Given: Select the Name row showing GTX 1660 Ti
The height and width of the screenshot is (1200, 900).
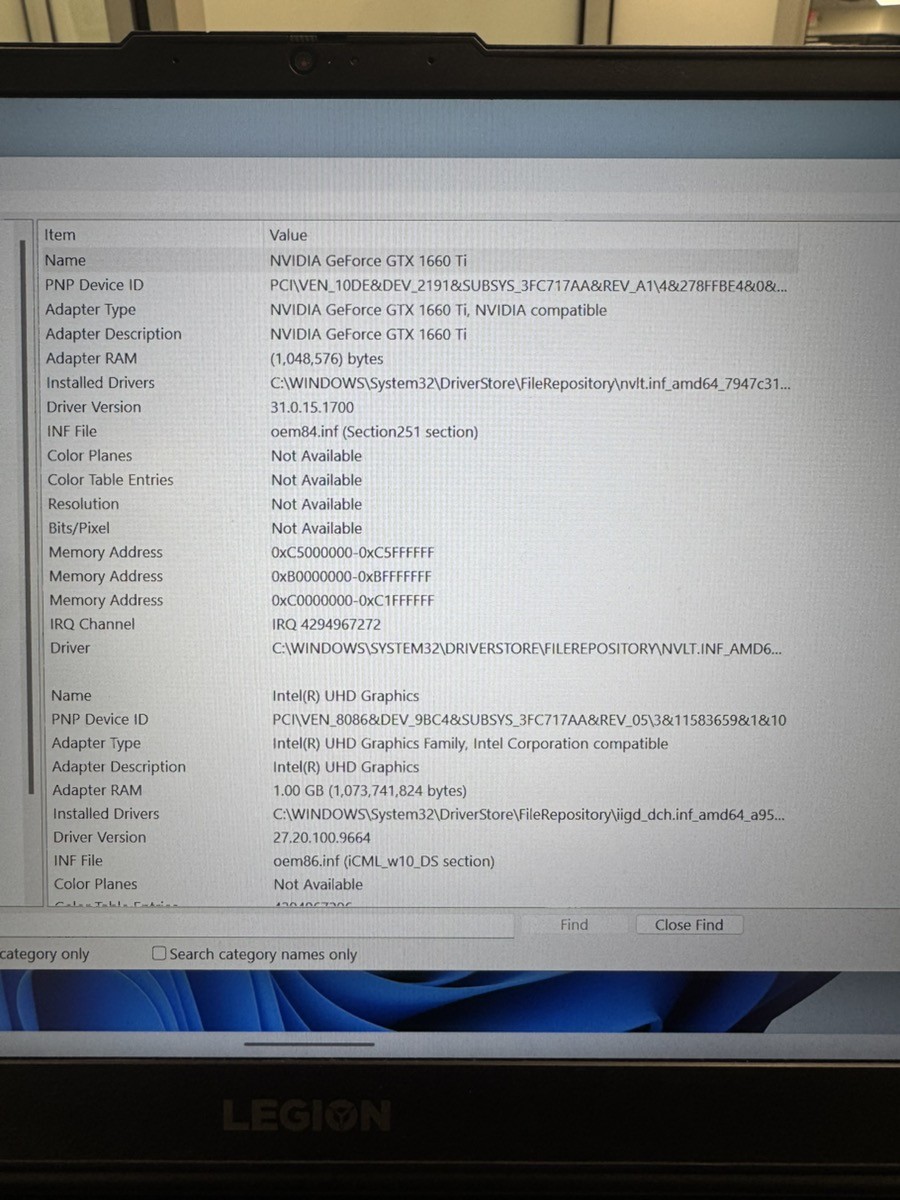Looking at the screenshot, I should pyautogui.click(x=418, y=260).
